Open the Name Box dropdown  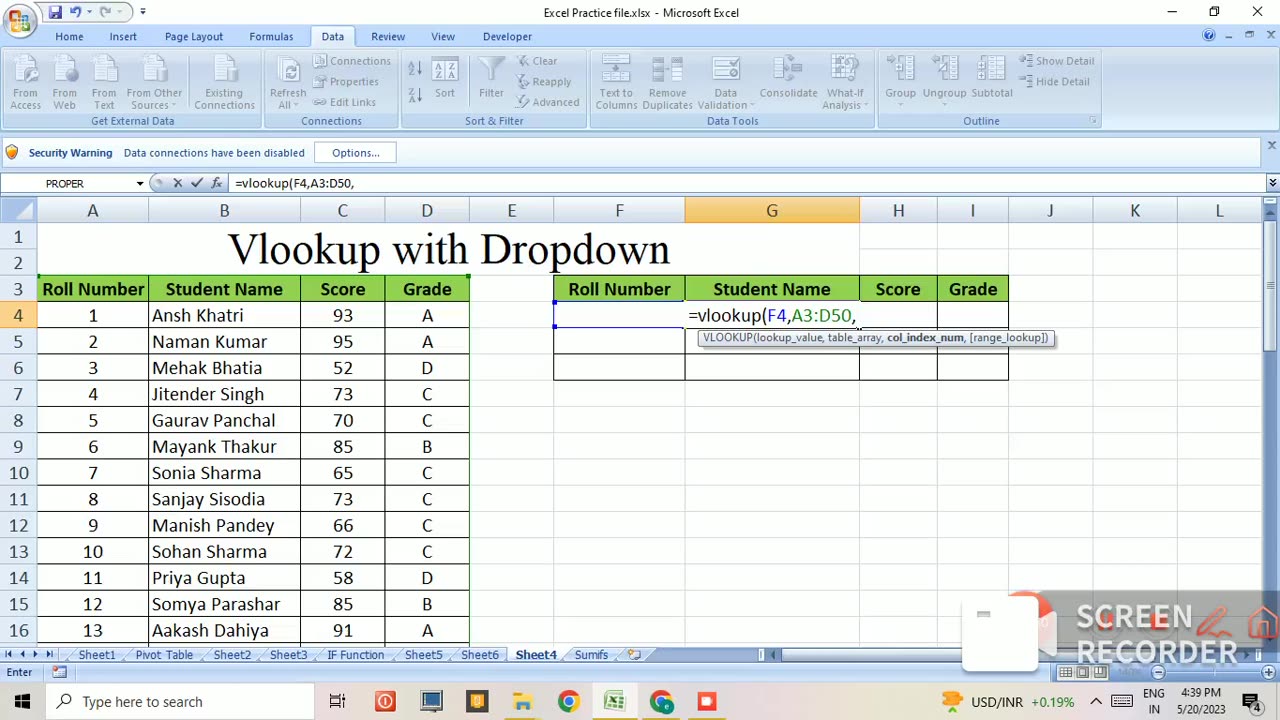(140, 184)
